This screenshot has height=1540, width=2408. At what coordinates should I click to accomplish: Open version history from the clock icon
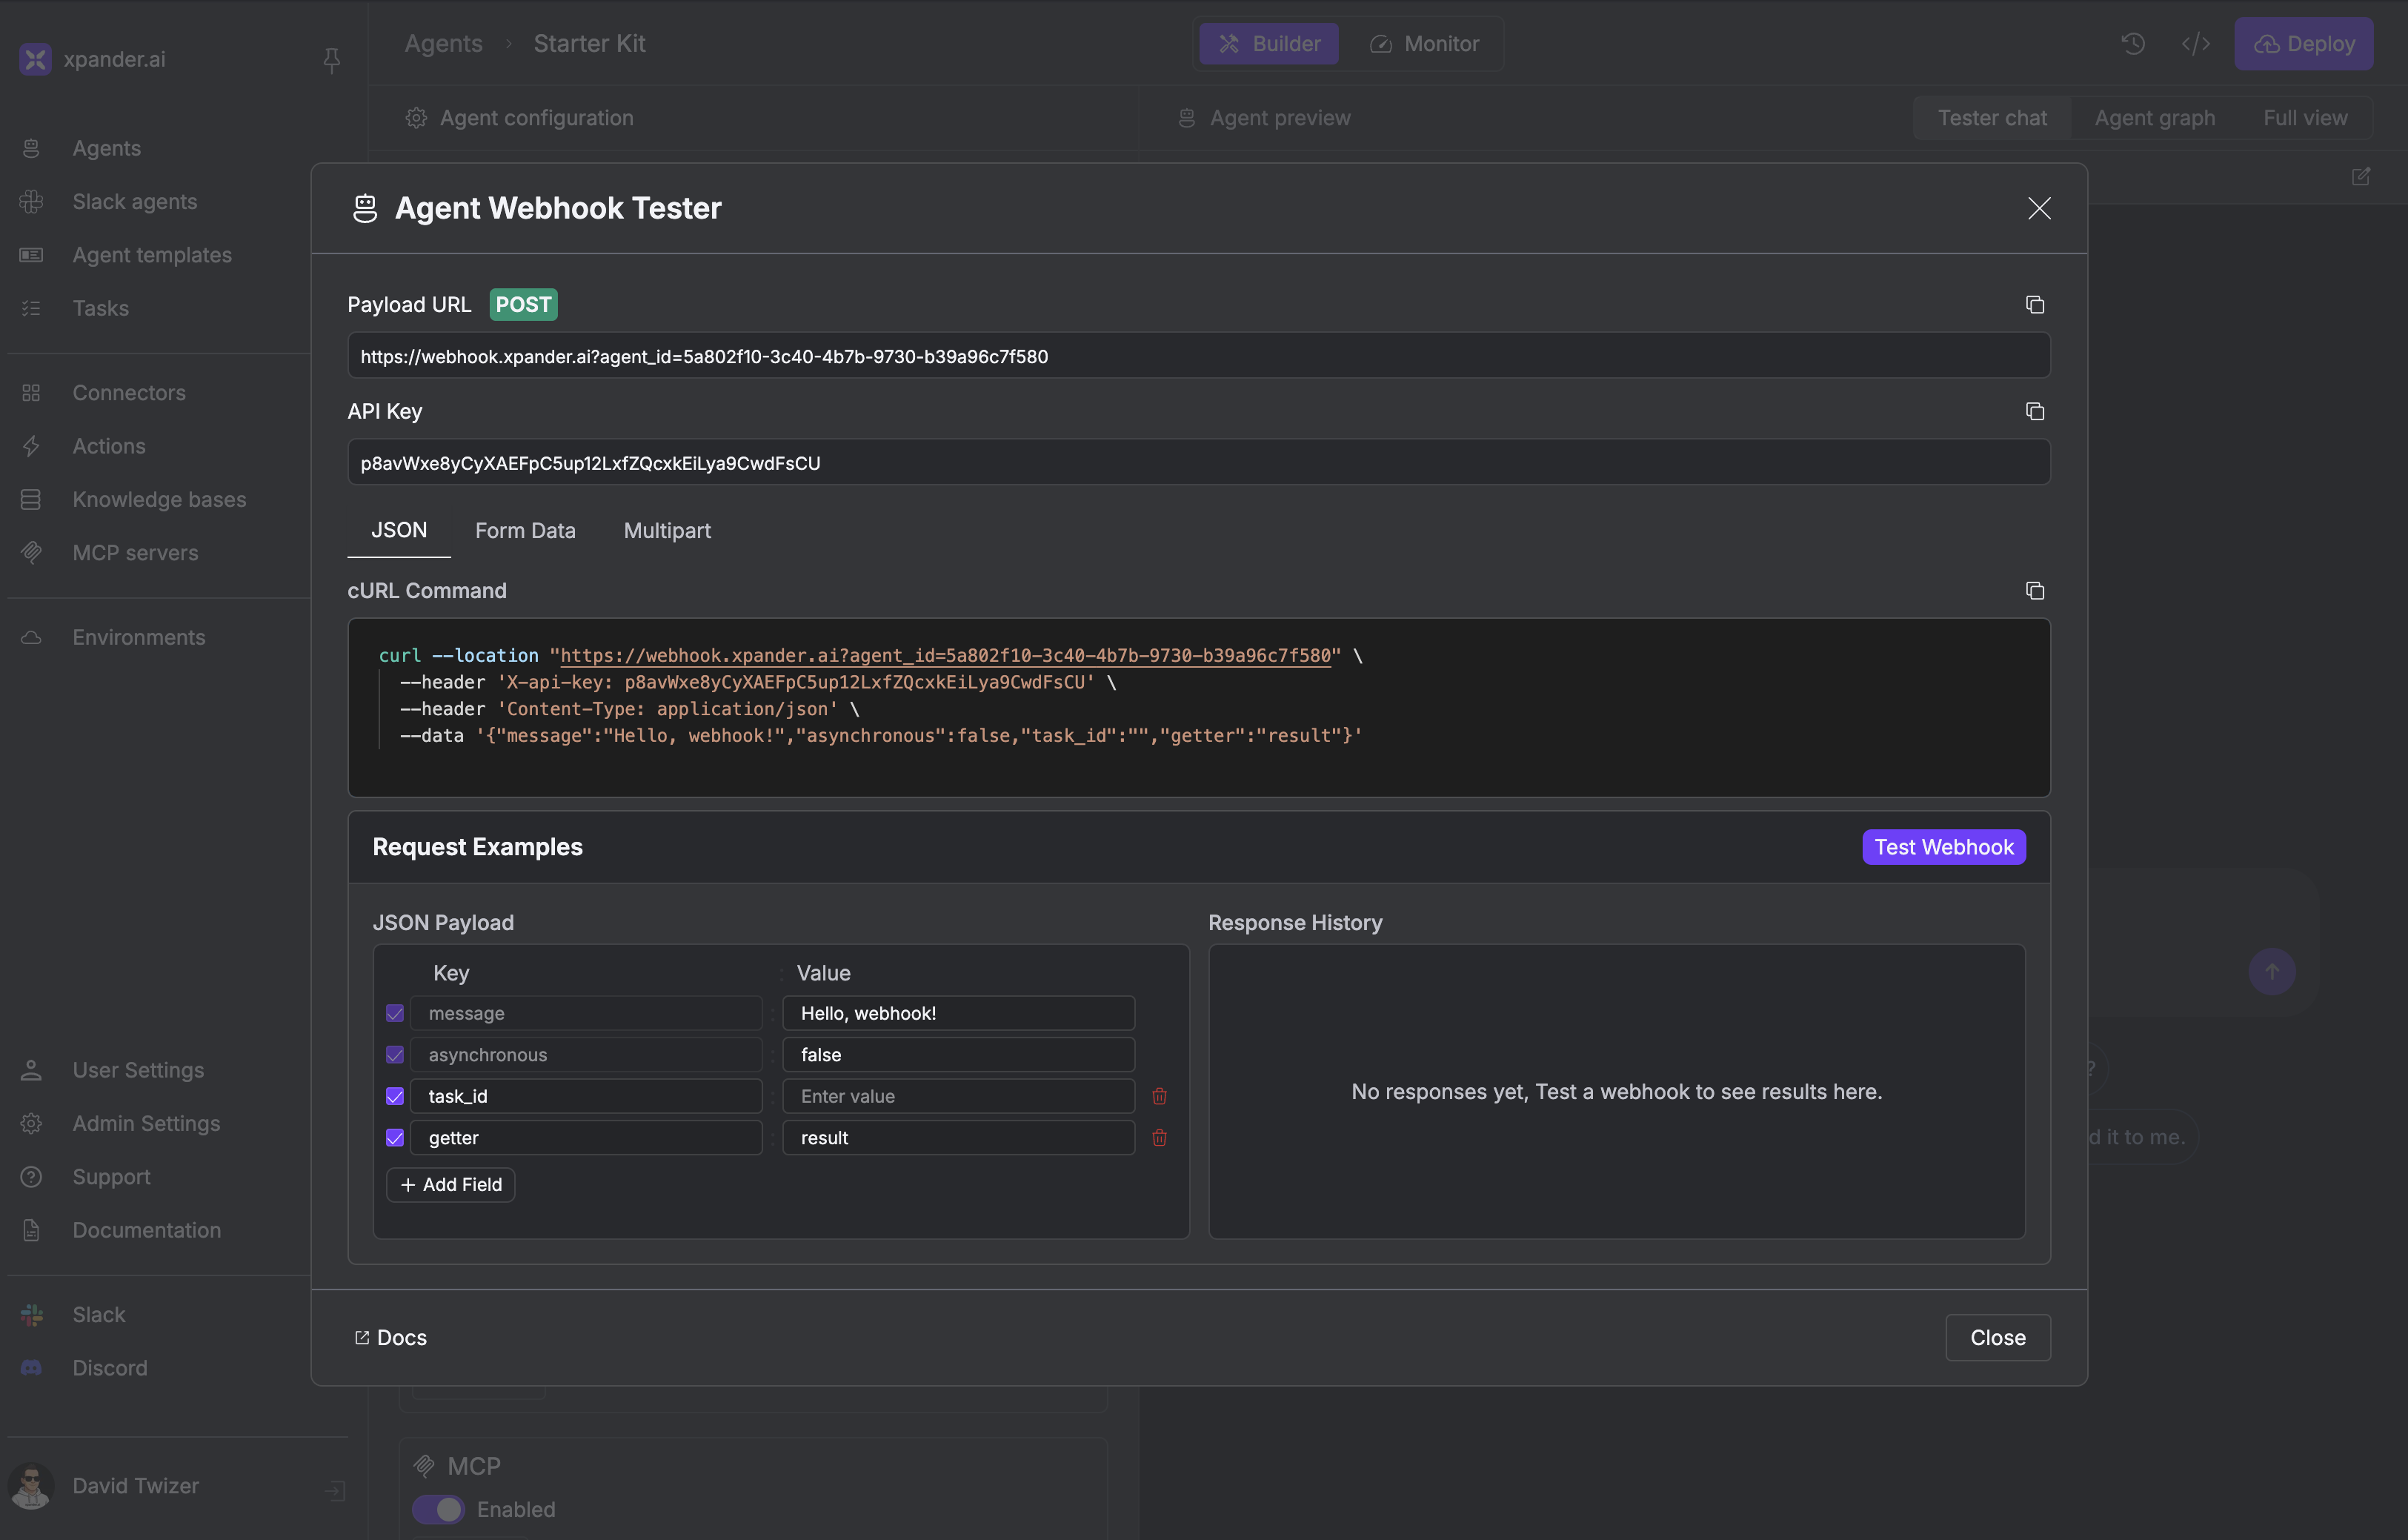(x=2133, y=43)
